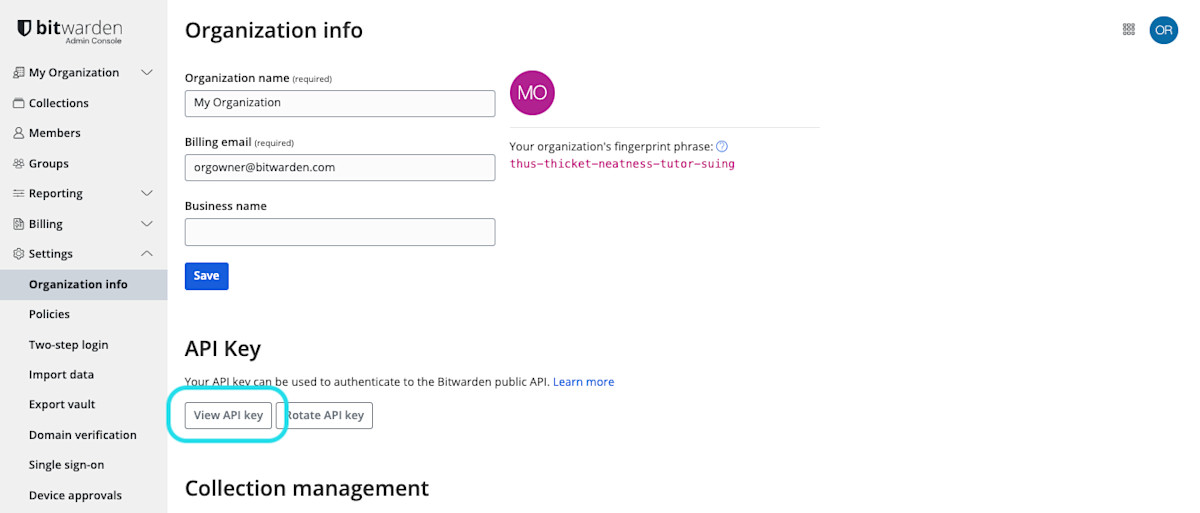
Task: Click the purple MO organization avatar
Action: pyautogui.click(x=532, y=93)
